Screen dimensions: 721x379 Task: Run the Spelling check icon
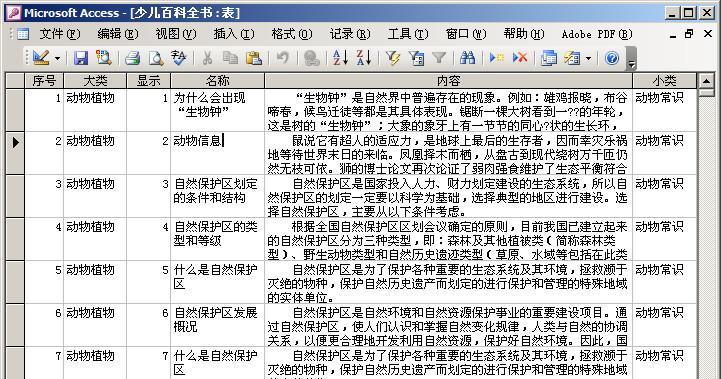tap(179, 58)
